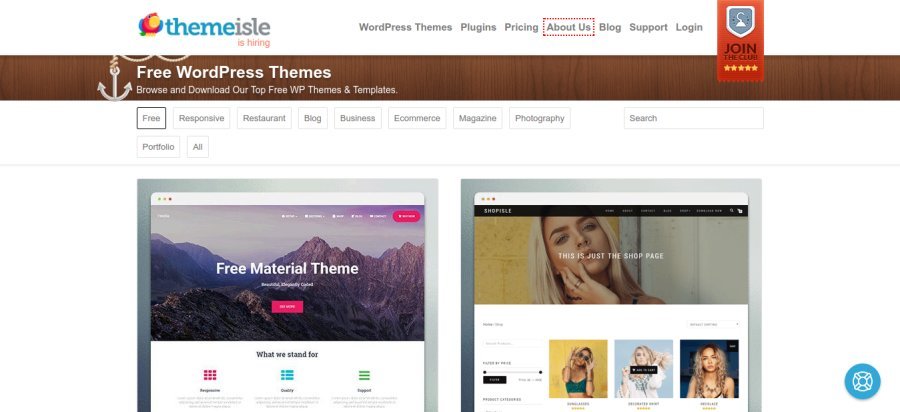This screenshot has height=412, width=900.
Task: Open WordPress Themes menu item
Action: click(x=405, y=27)
